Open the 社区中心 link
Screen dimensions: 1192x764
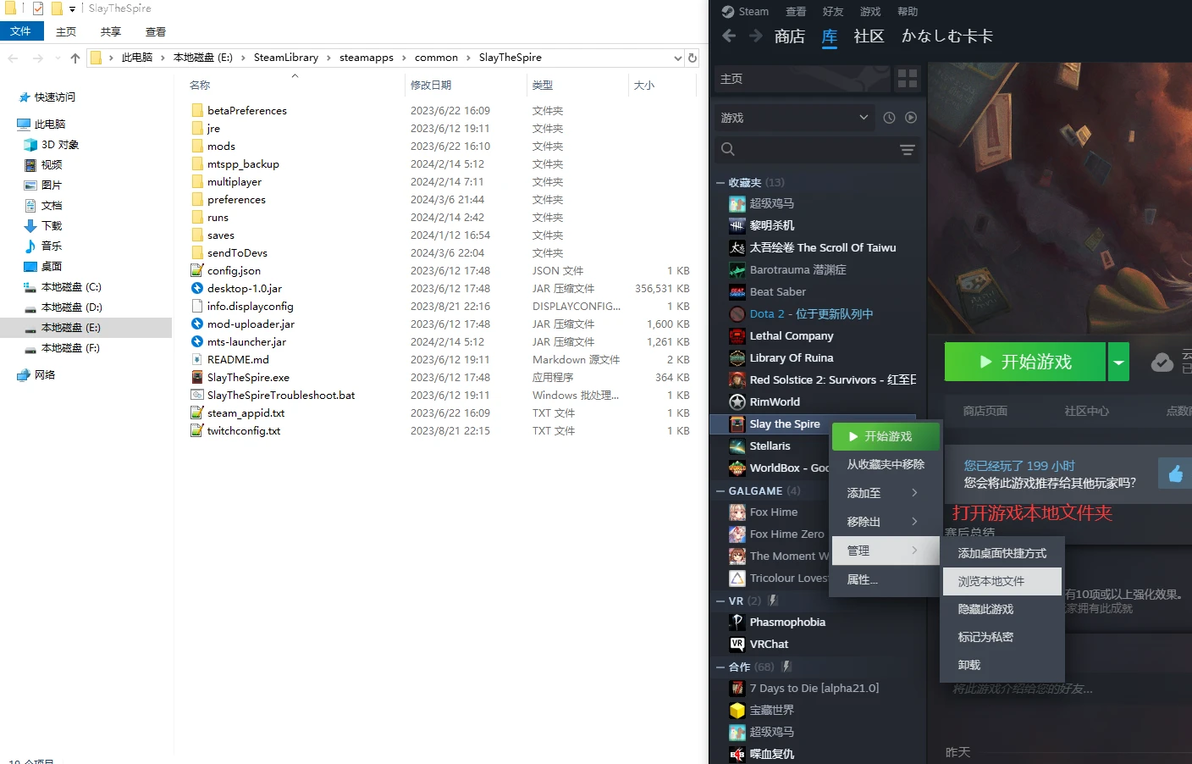1086,411
